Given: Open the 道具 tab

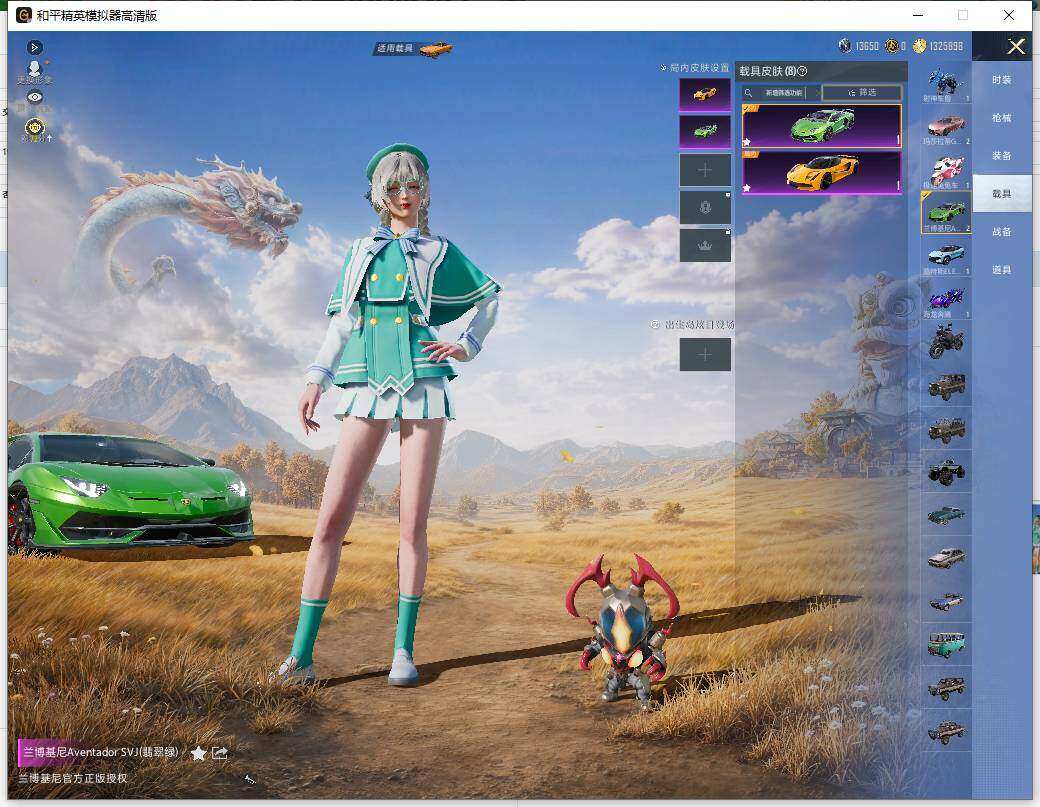Looking at the screenshot, I should [1002, 270].
